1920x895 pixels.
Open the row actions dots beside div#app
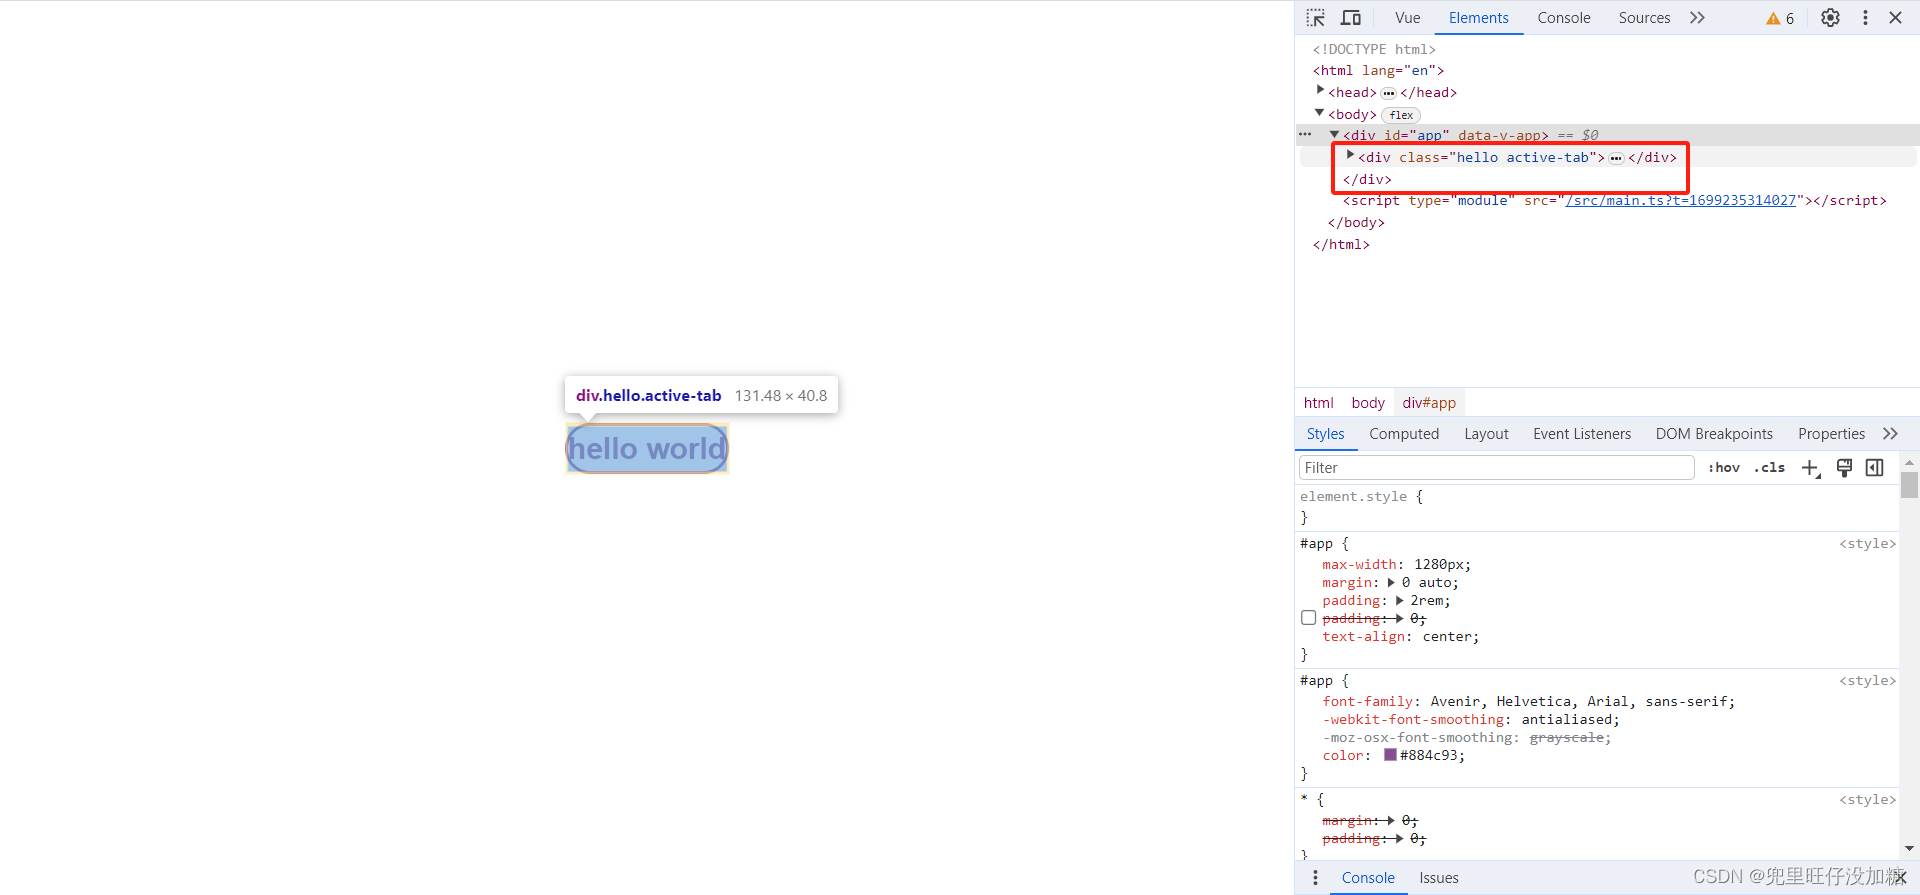tap(1305, 134)
